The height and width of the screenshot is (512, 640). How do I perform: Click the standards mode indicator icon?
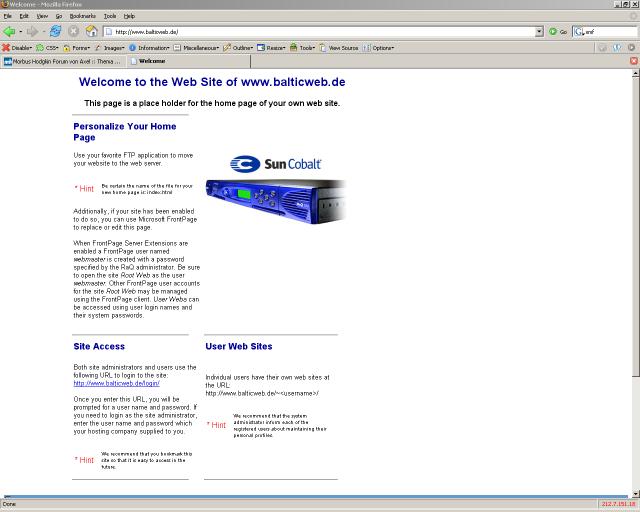click(602, 48)
